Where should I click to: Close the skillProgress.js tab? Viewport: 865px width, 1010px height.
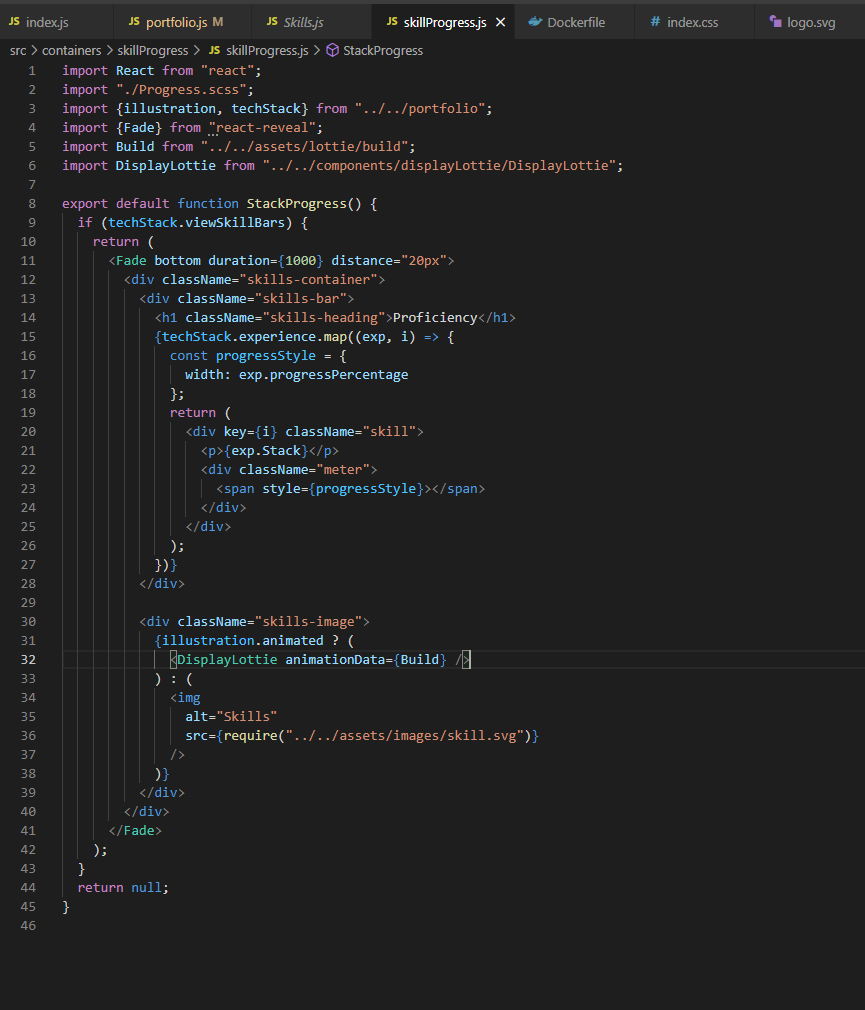click(x=500, y=20)
